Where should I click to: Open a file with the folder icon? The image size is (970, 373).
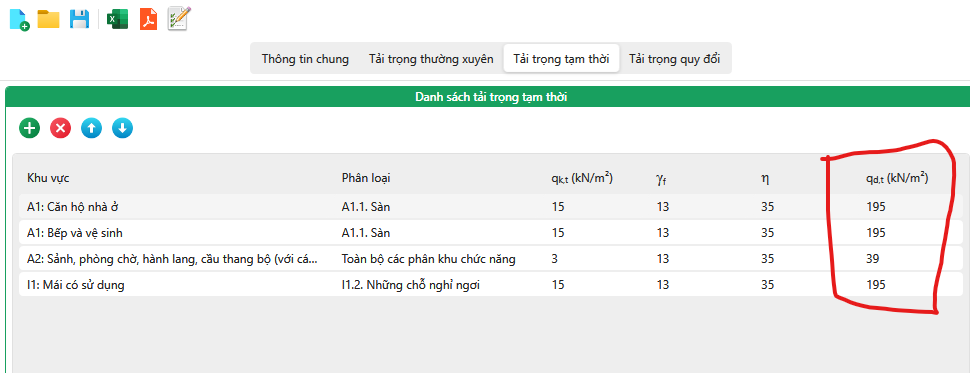pos(48,19)
